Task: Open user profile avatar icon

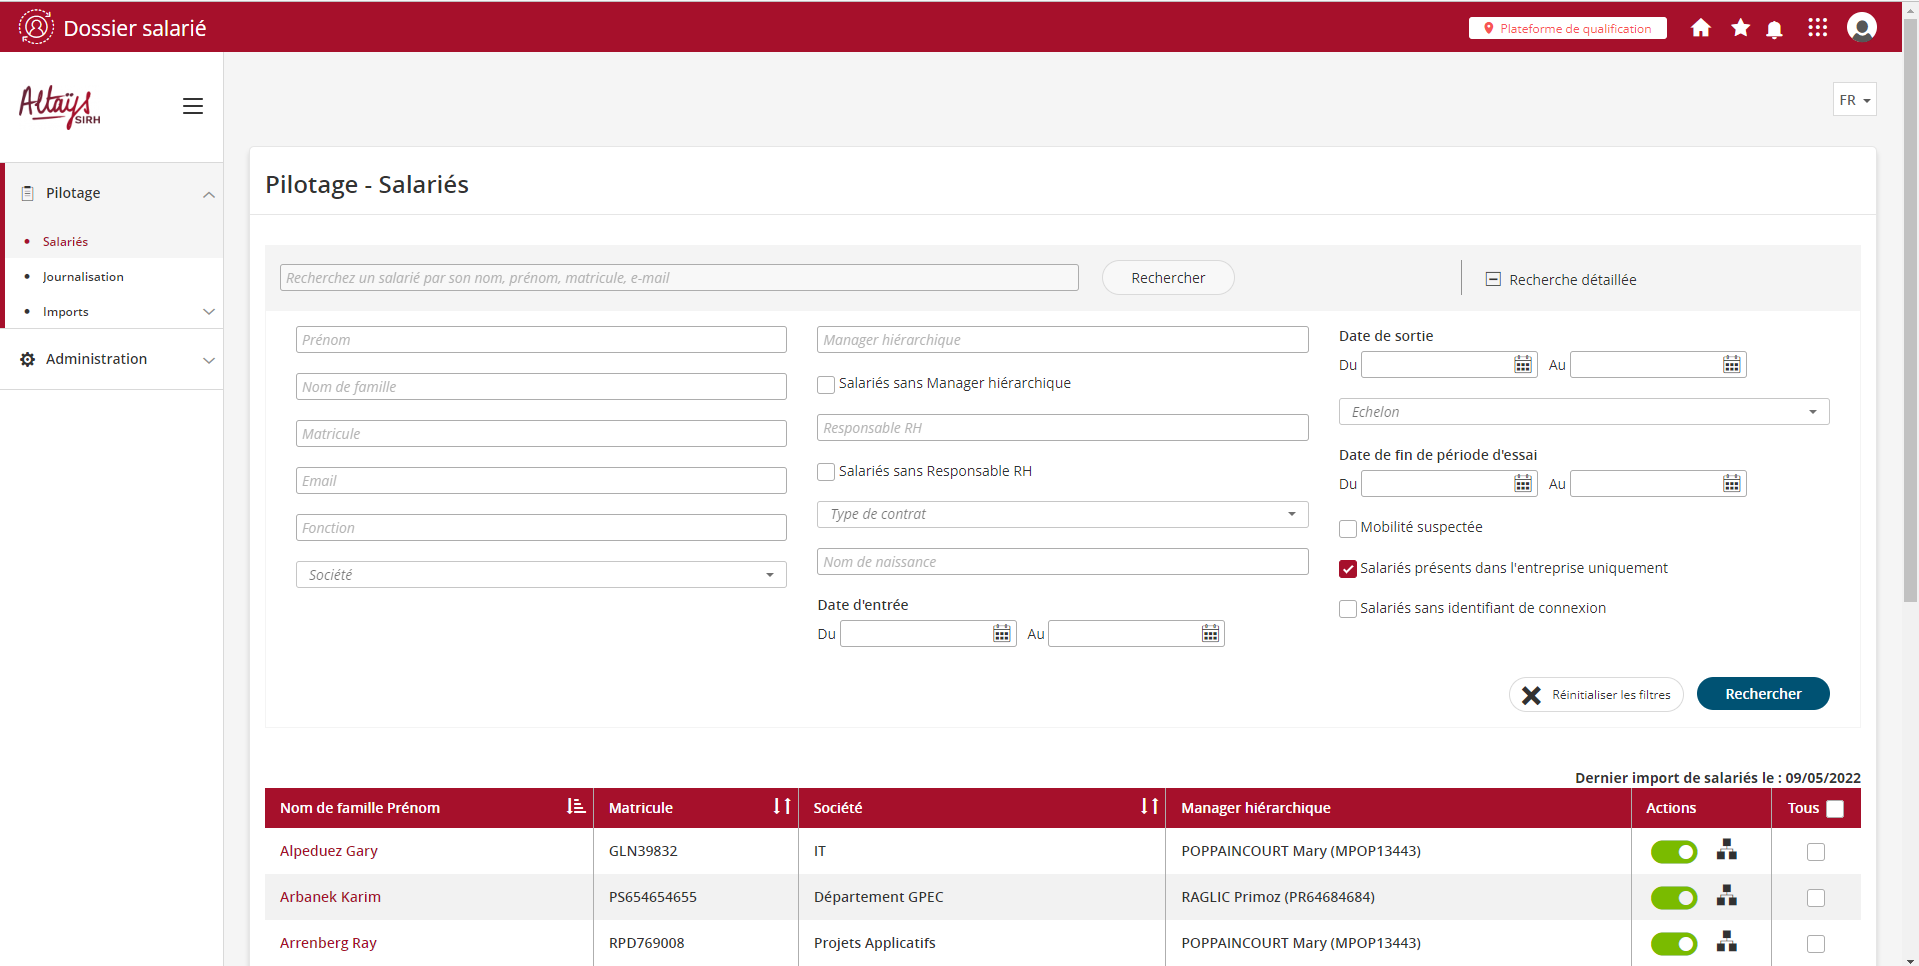Action: point(1861,27)
